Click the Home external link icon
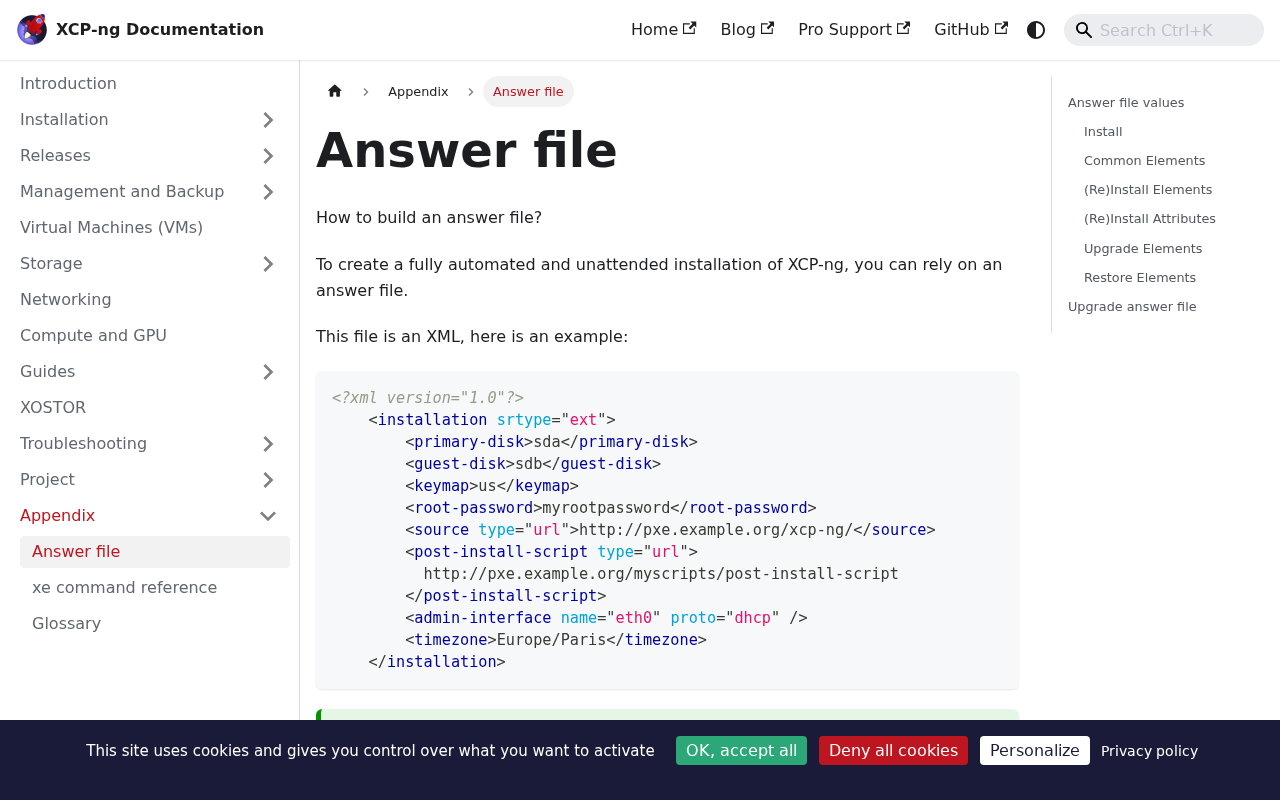The image size is (1280, 800). click(690, 28)
